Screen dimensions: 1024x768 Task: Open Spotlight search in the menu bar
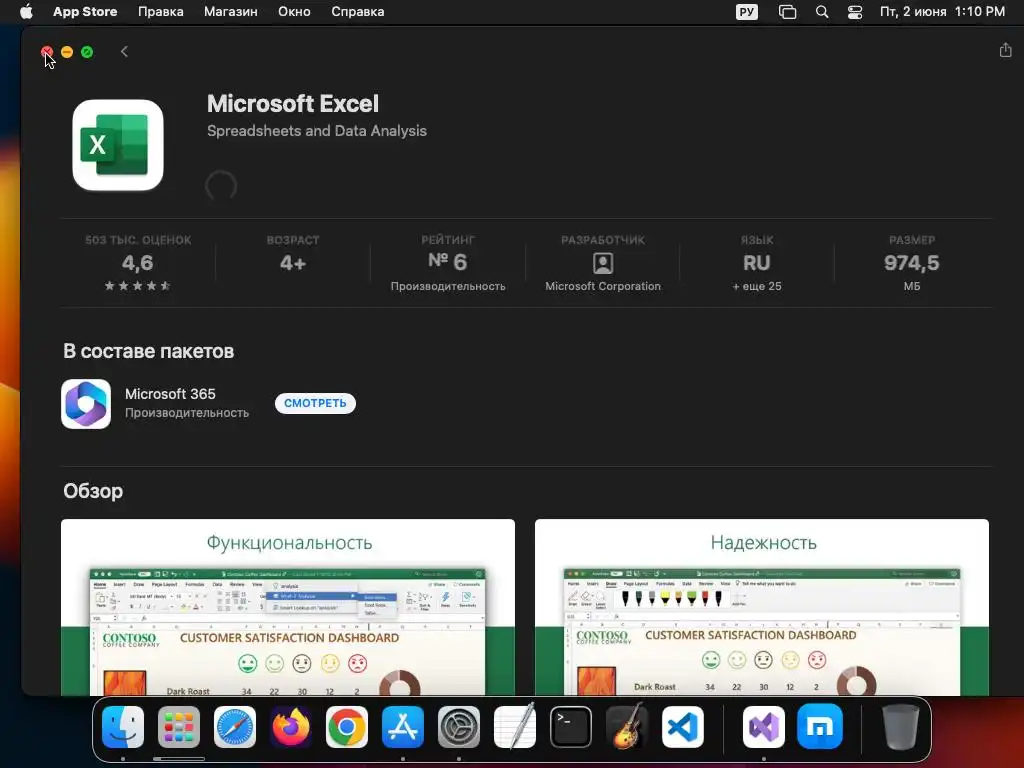pos(822,12)
